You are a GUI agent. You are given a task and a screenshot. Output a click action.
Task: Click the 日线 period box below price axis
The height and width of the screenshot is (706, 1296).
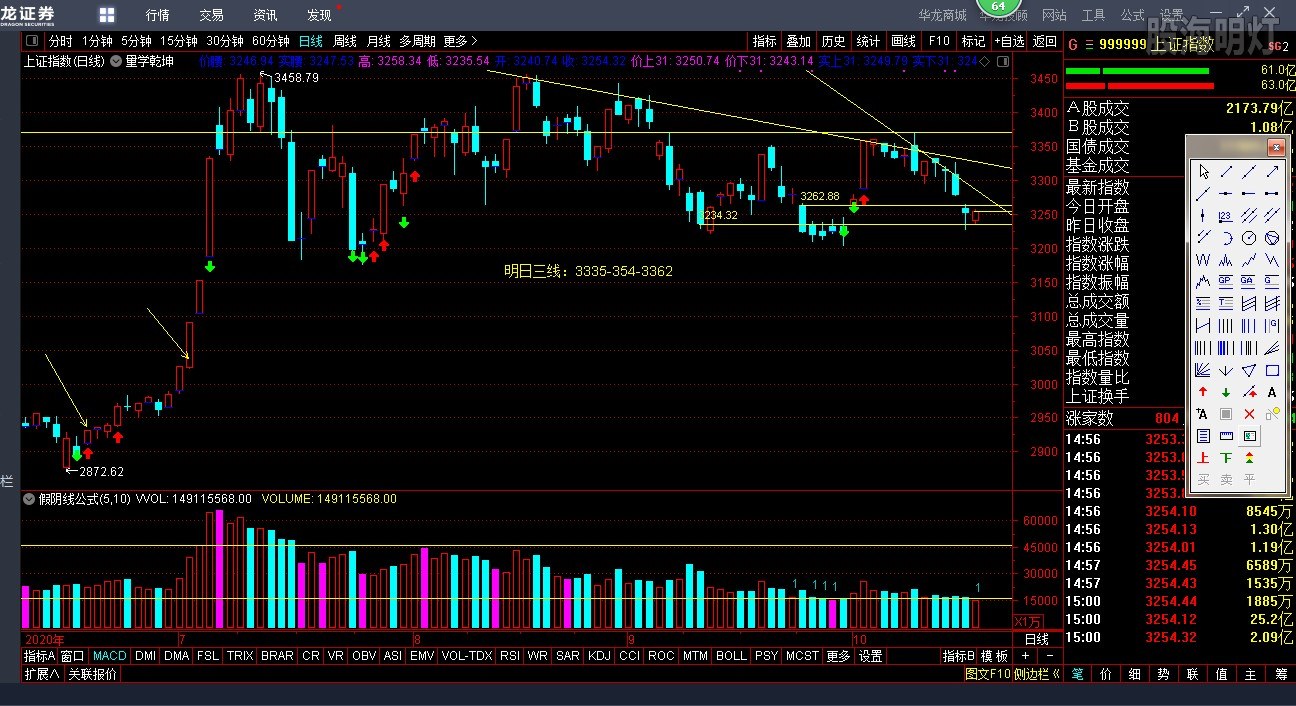(1037, 639)
